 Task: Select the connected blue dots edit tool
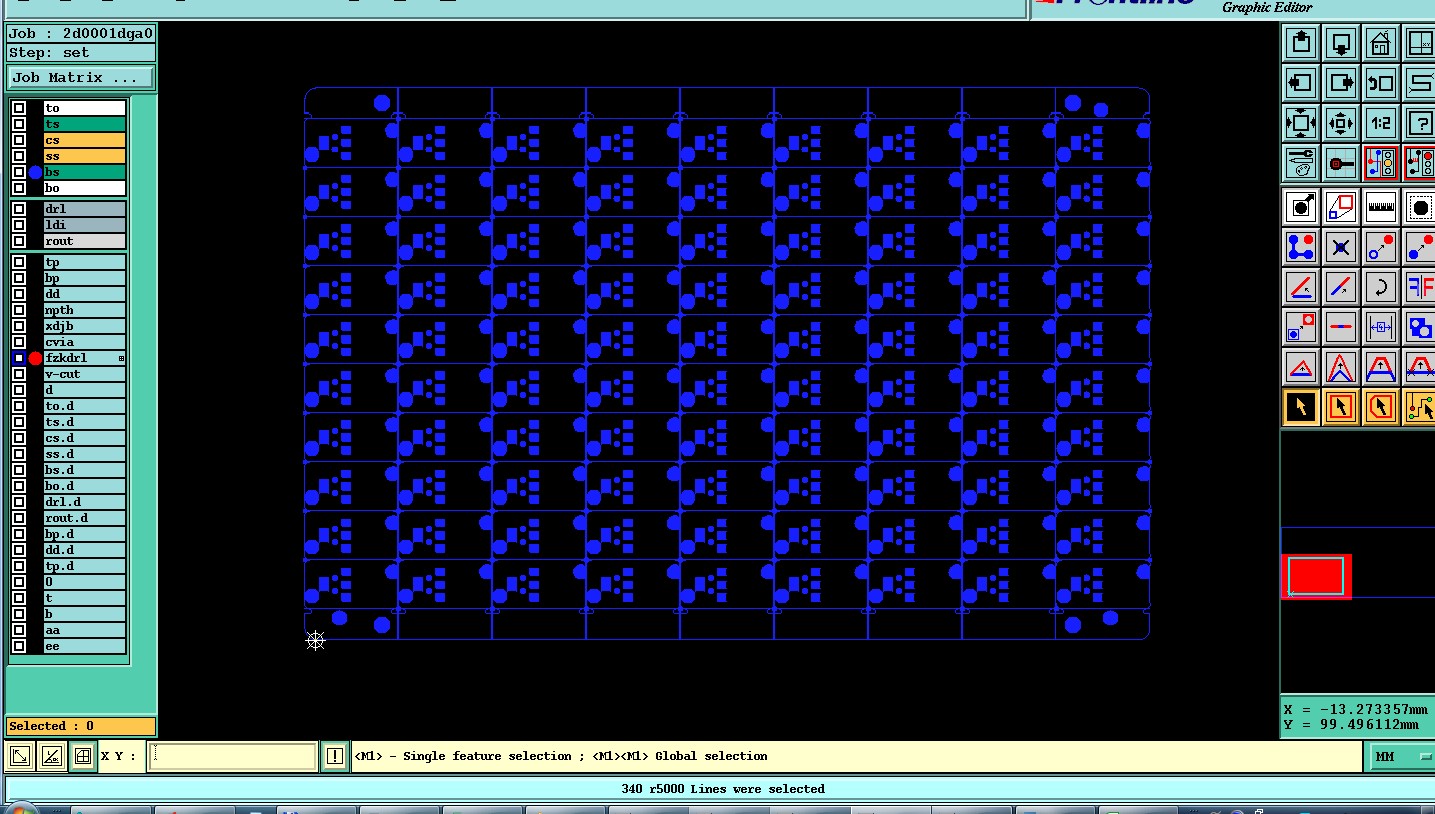[x=1301, y=247]
